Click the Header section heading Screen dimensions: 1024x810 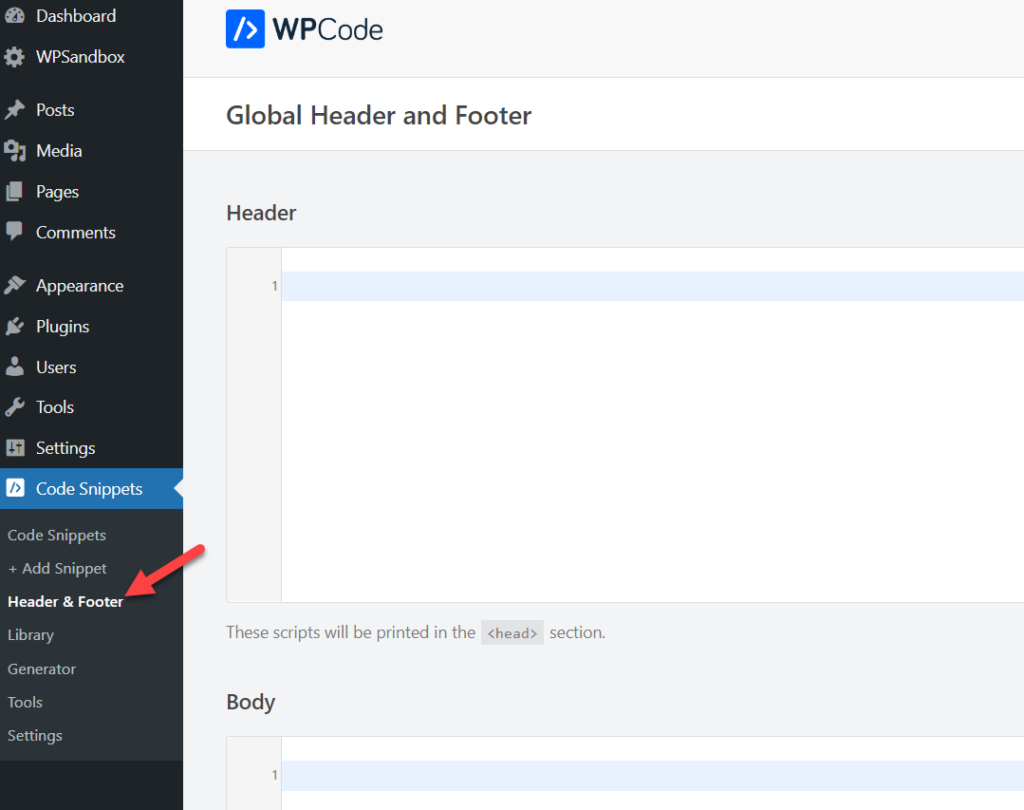(x=261, y=213)
